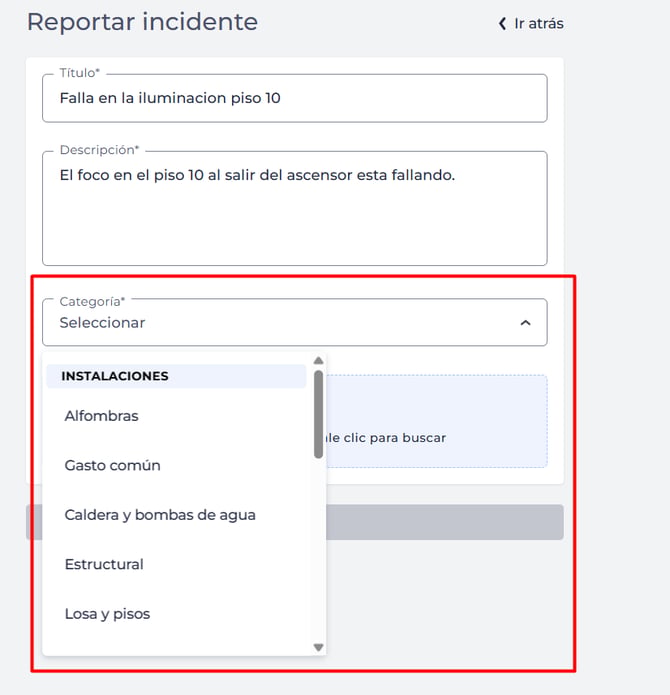Choose Alfombras from the category list
The image size is (670, 695).
[x=176, y=416]
